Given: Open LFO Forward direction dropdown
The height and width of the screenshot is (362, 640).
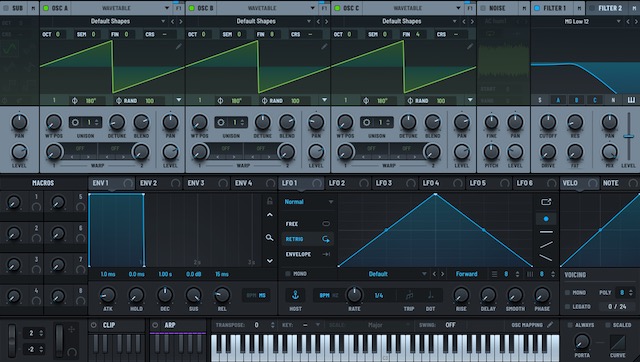Looking at the screenshot, I should click(x=467, y=274).
